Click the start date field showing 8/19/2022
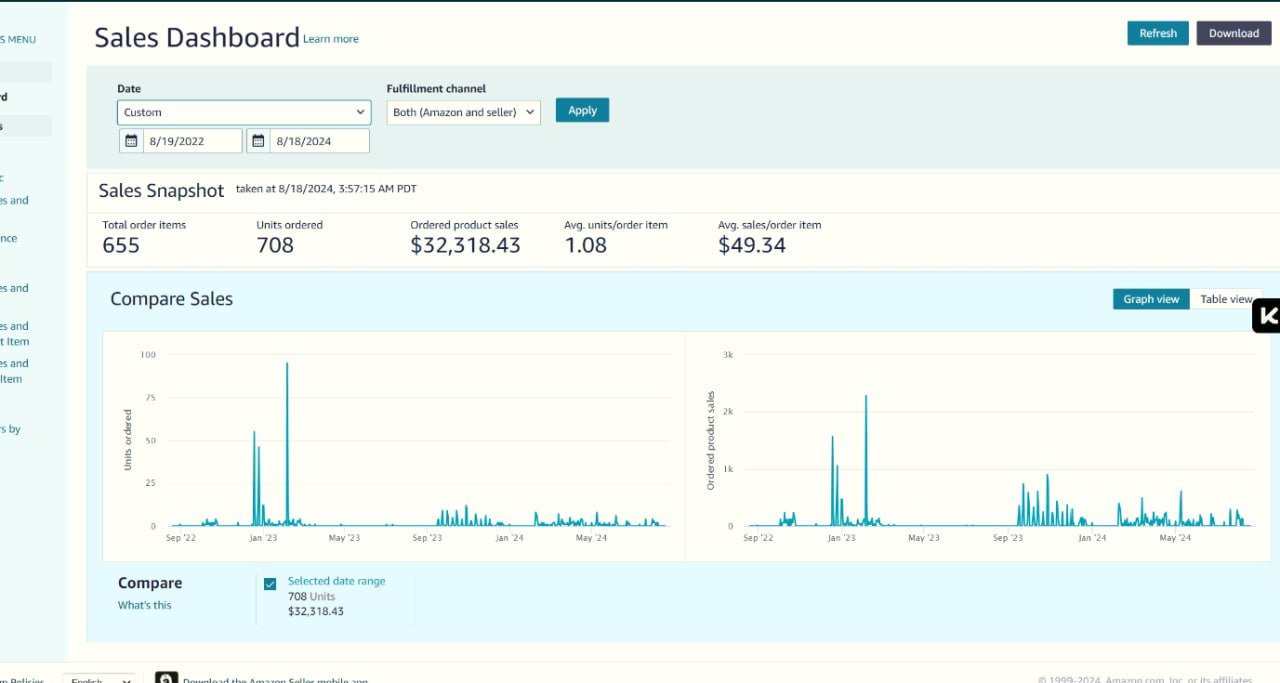Screen dimensions: 1280x683 pyautogui.click(x=192, y=141)
